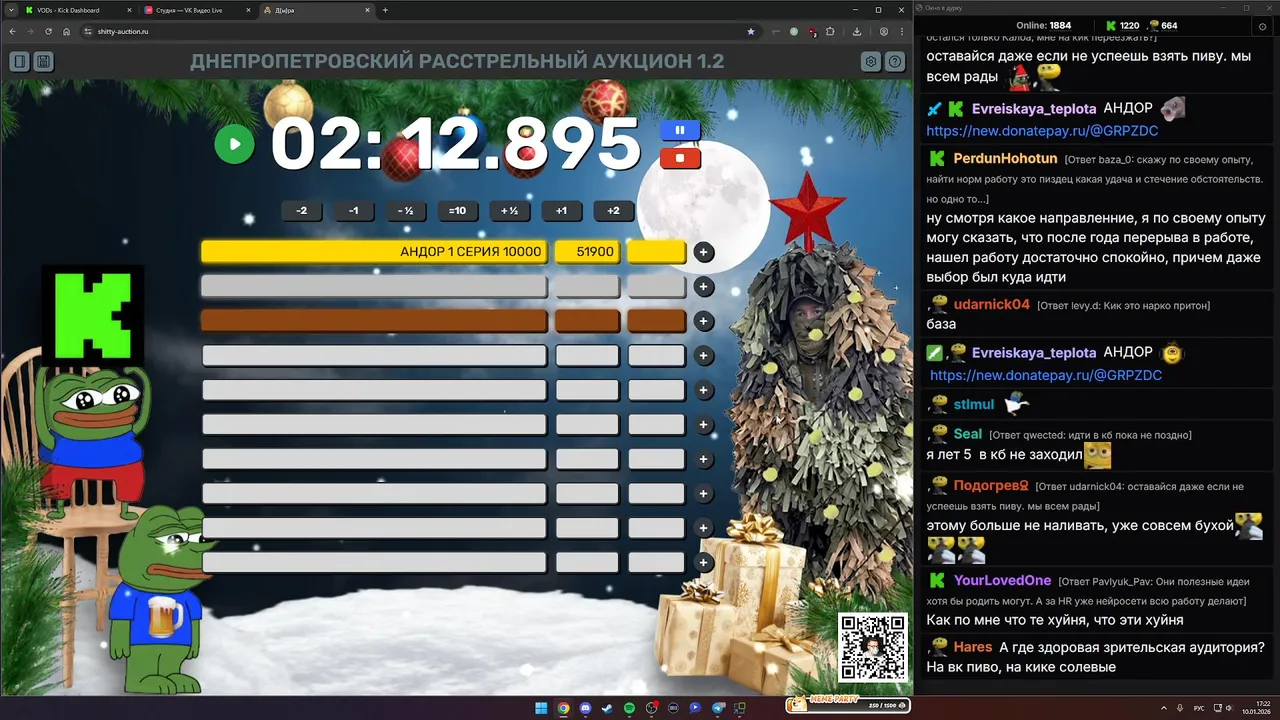
Task: Open OBS Studio from the taskbar
Action: pos(651,708)
